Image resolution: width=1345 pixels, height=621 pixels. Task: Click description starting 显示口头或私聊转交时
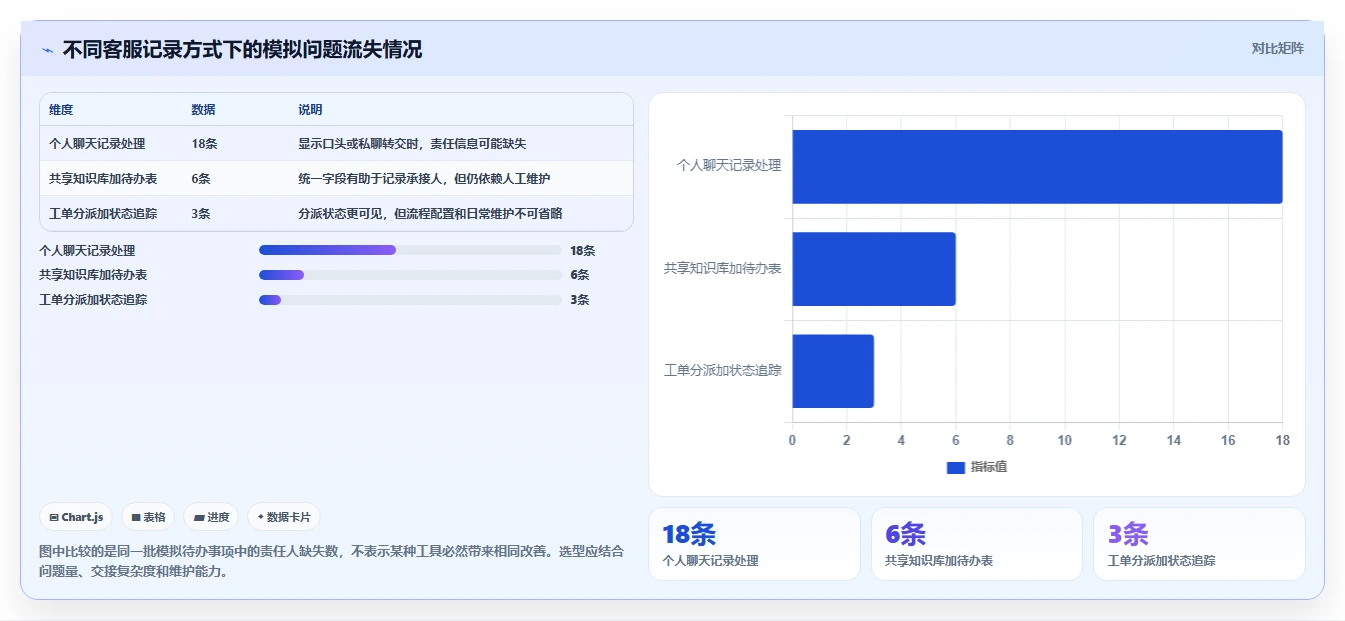pyautogui.click(x=412, y=144)
